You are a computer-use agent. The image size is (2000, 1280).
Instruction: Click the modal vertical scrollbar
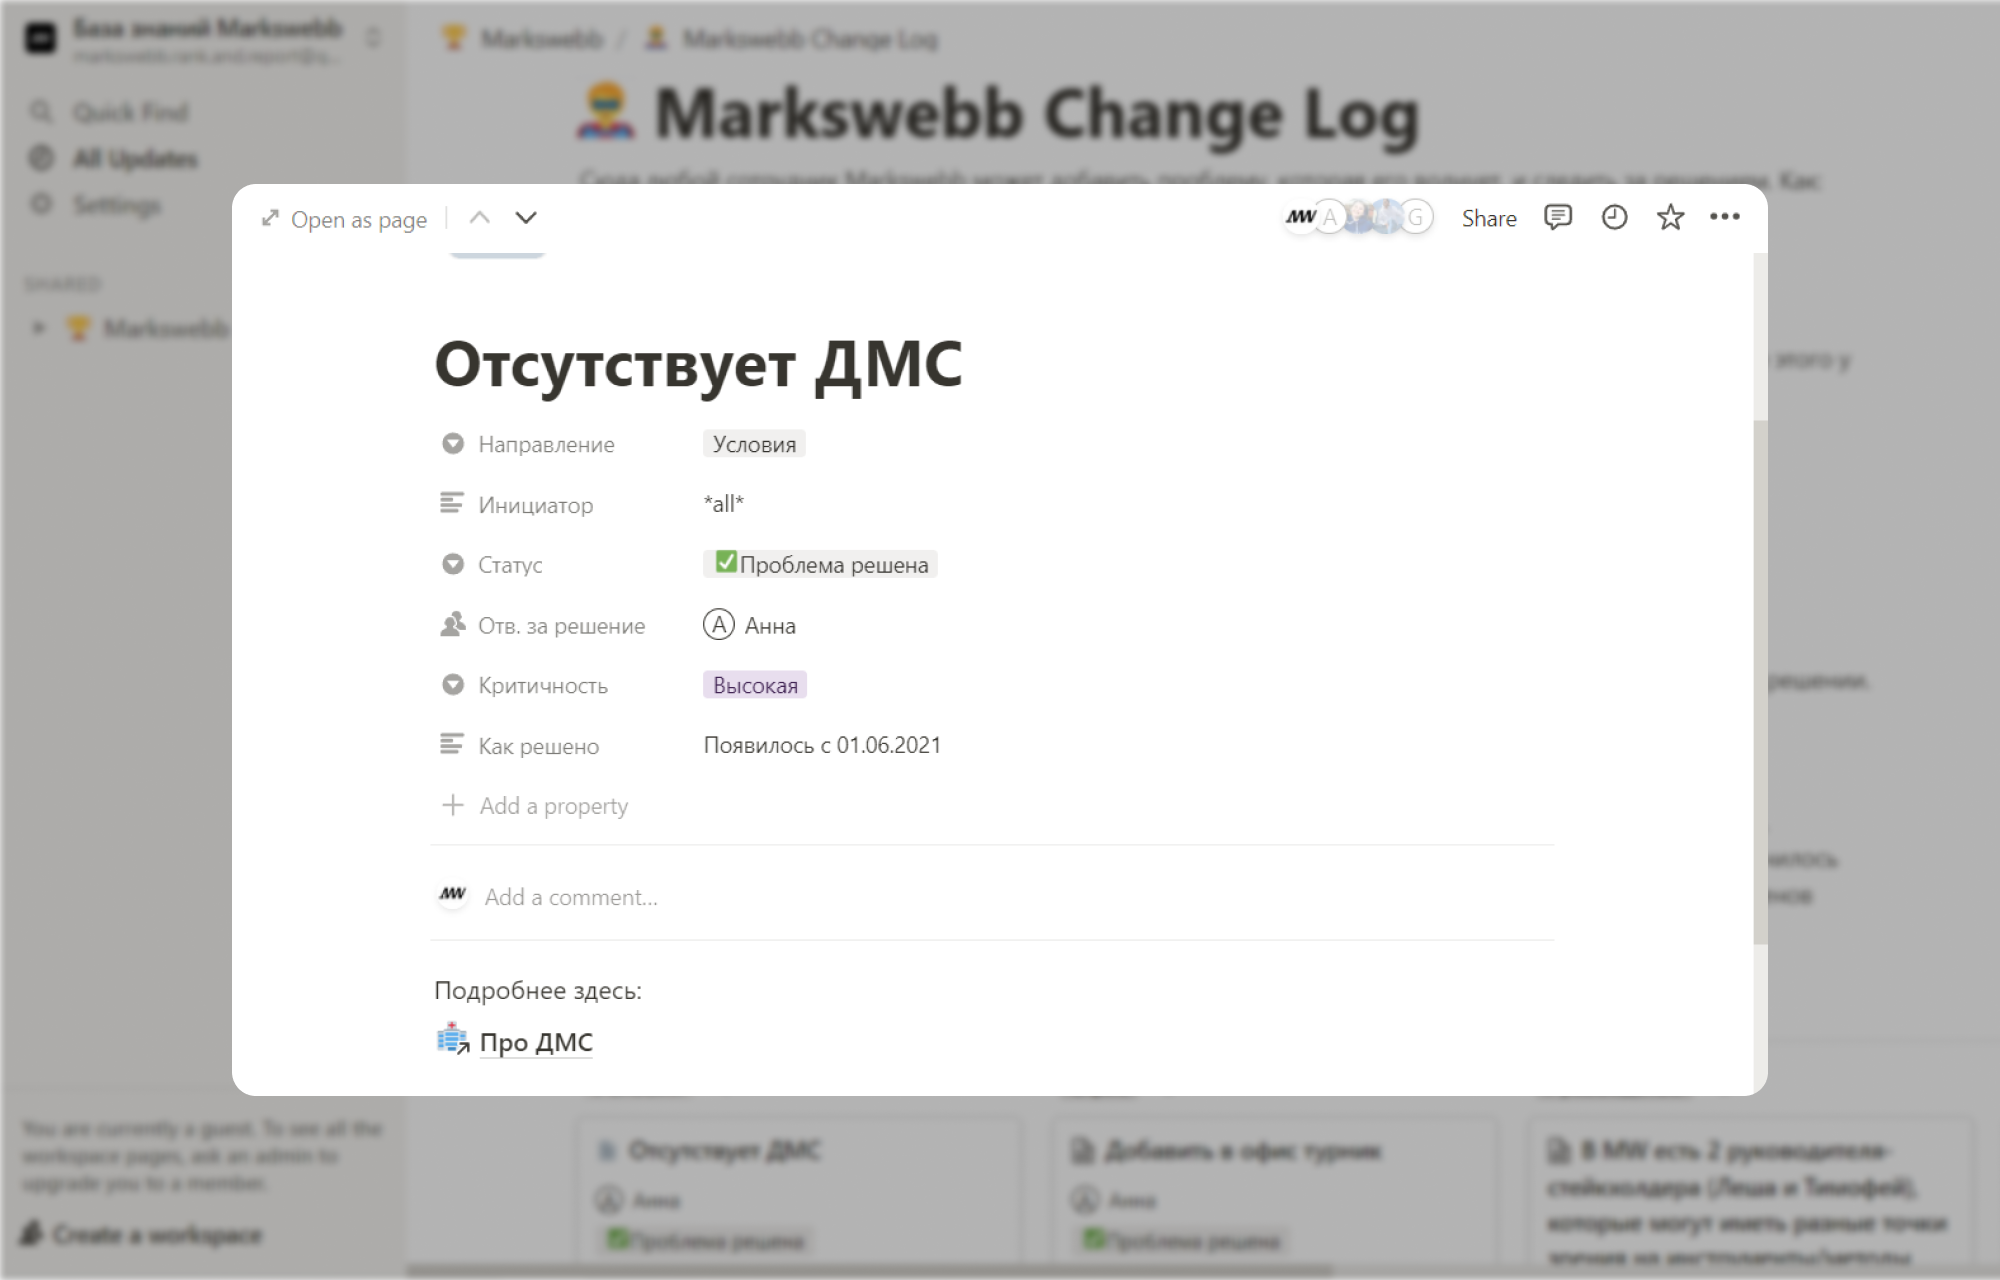[1761, 681]
